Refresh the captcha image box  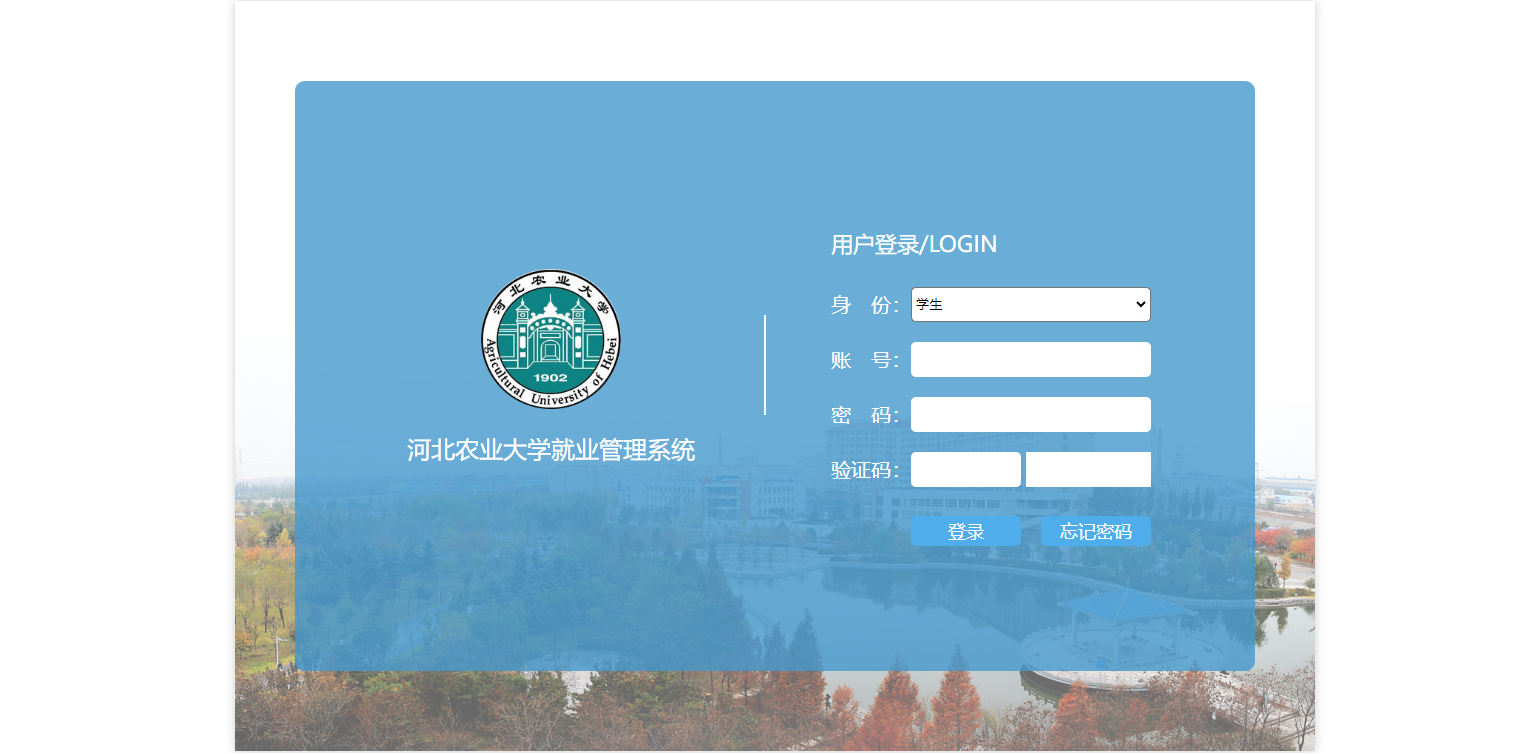[1088, 470]
